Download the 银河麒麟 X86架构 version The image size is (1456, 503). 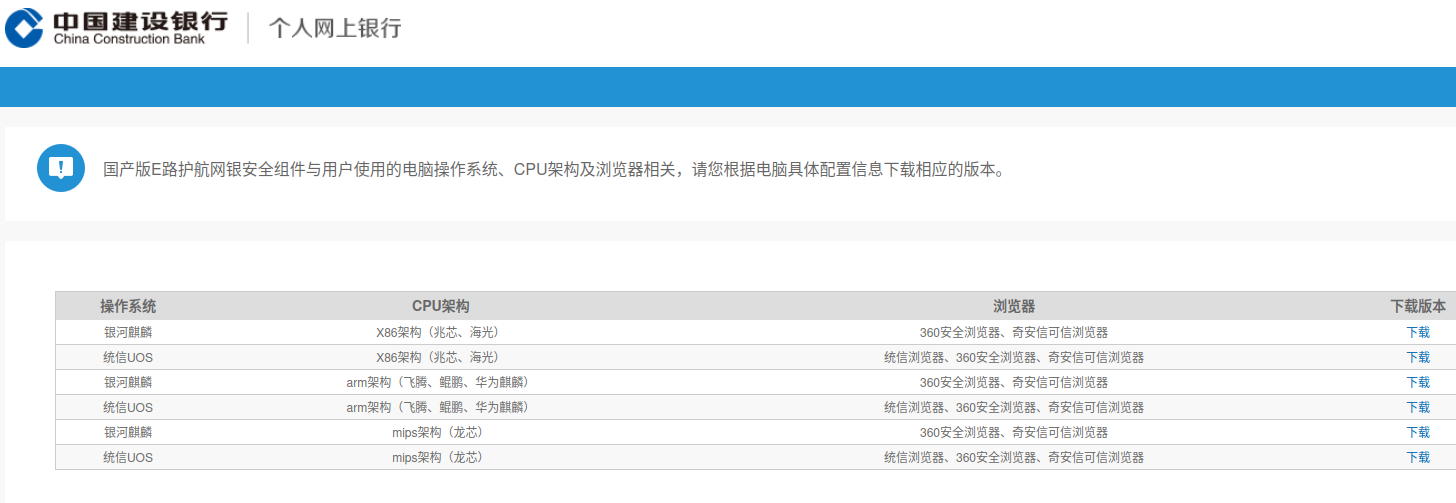(x=1417, y=333)
